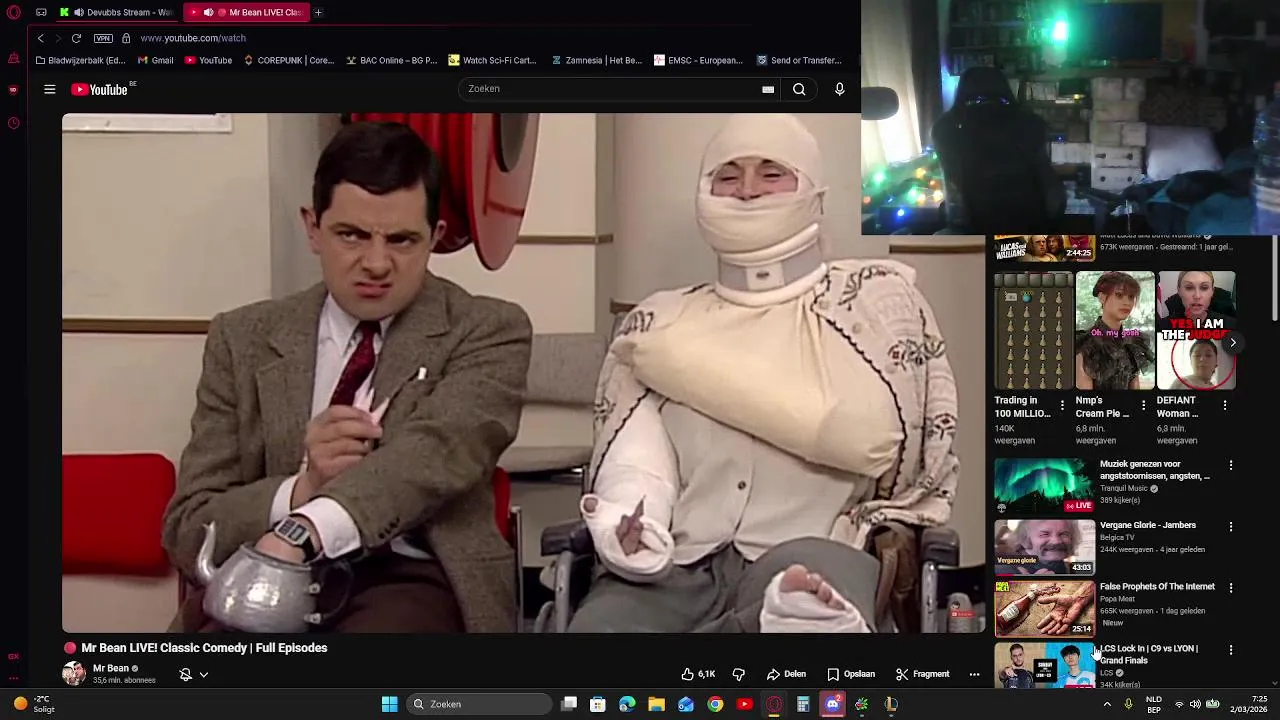Viewport: 1280px width, 720px height.
Task: Reload the current page
Action: click(76, 38)
